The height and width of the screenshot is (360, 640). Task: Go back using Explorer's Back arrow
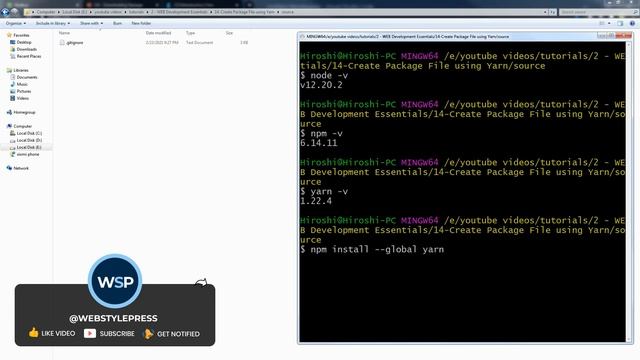coord(5,12)
